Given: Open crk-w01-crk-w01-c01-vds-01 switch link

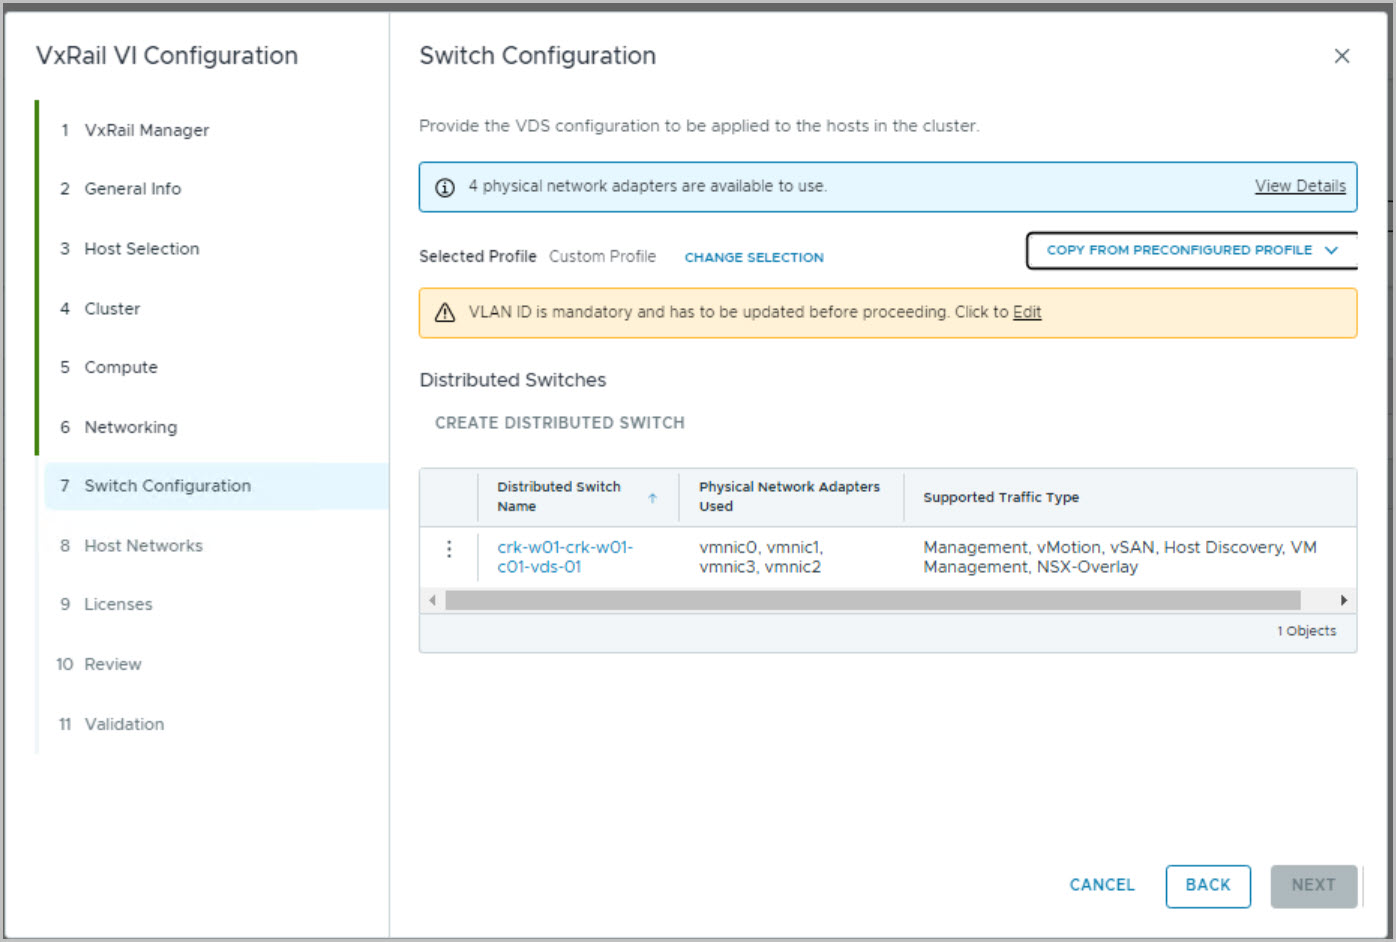Looking at the screenshot, I should pos(564,557).
